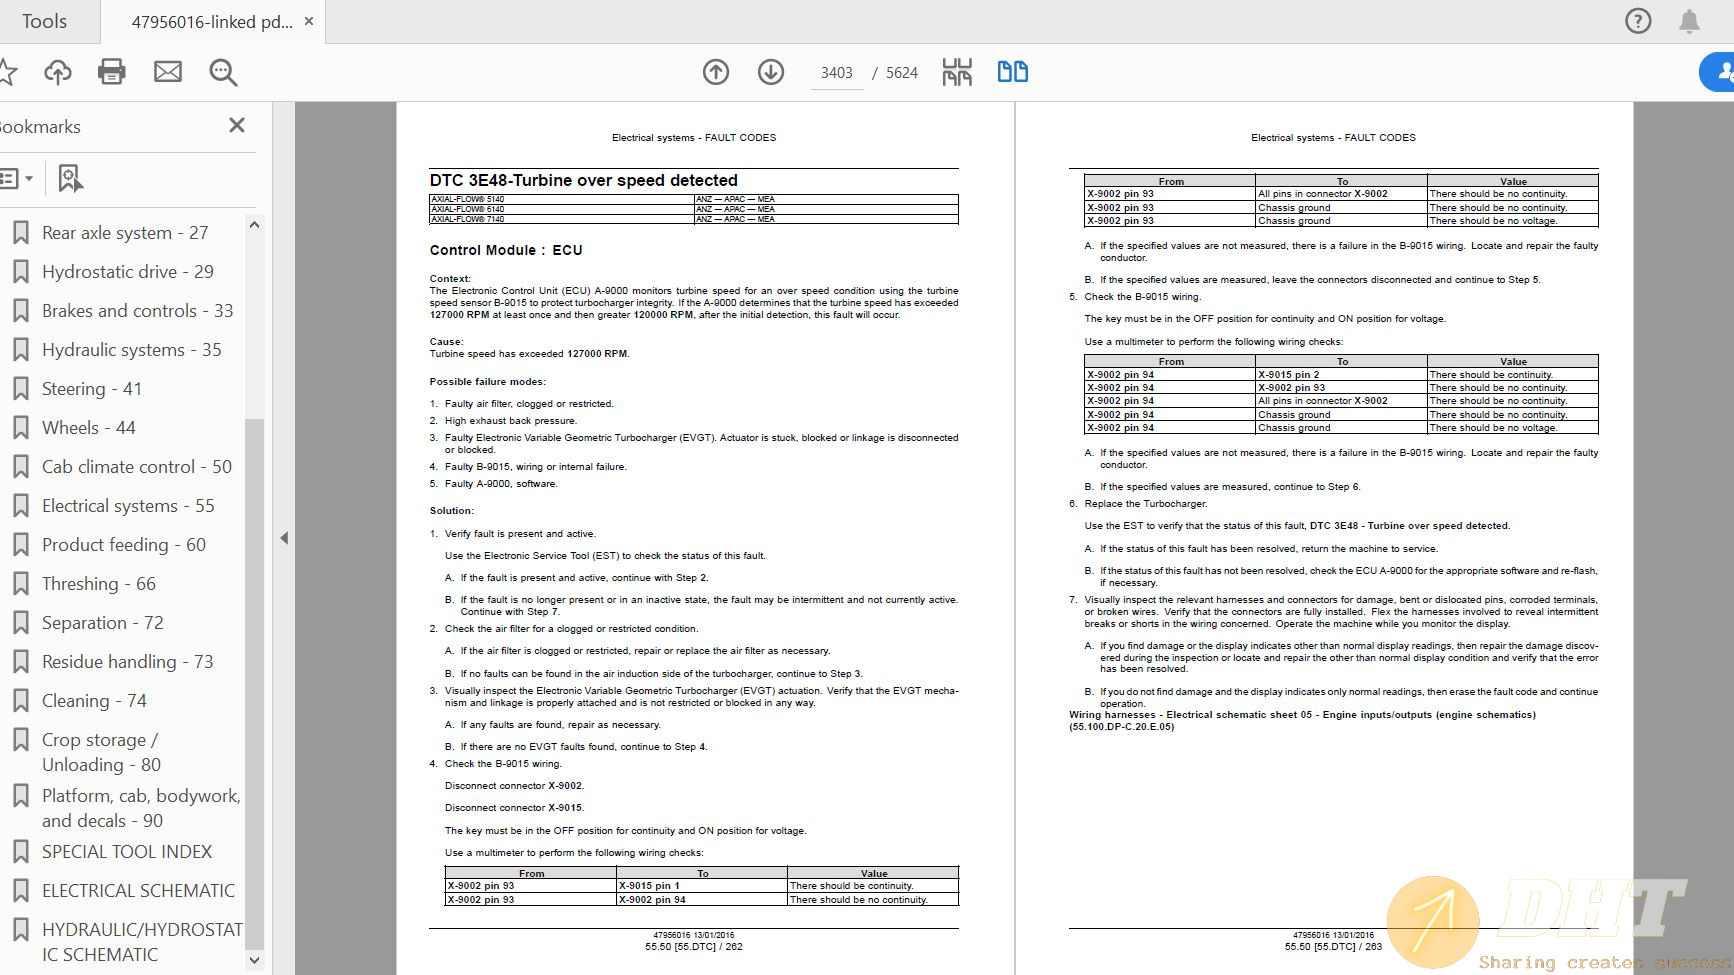The width and height of the screenshot is (1734, 975).
Task: Click the blue Share button
Action: [1717, 72]
